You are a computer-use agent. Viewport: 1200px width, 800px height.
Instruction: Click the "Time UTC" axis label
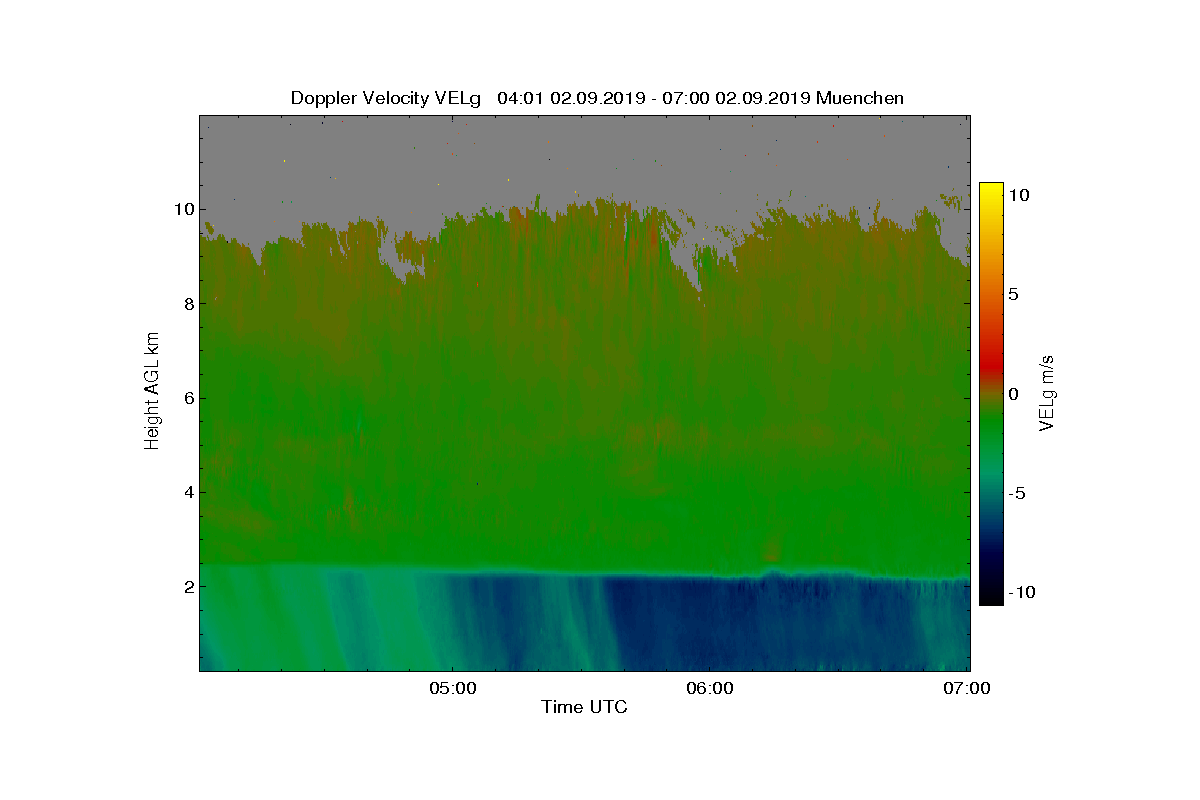585,707
